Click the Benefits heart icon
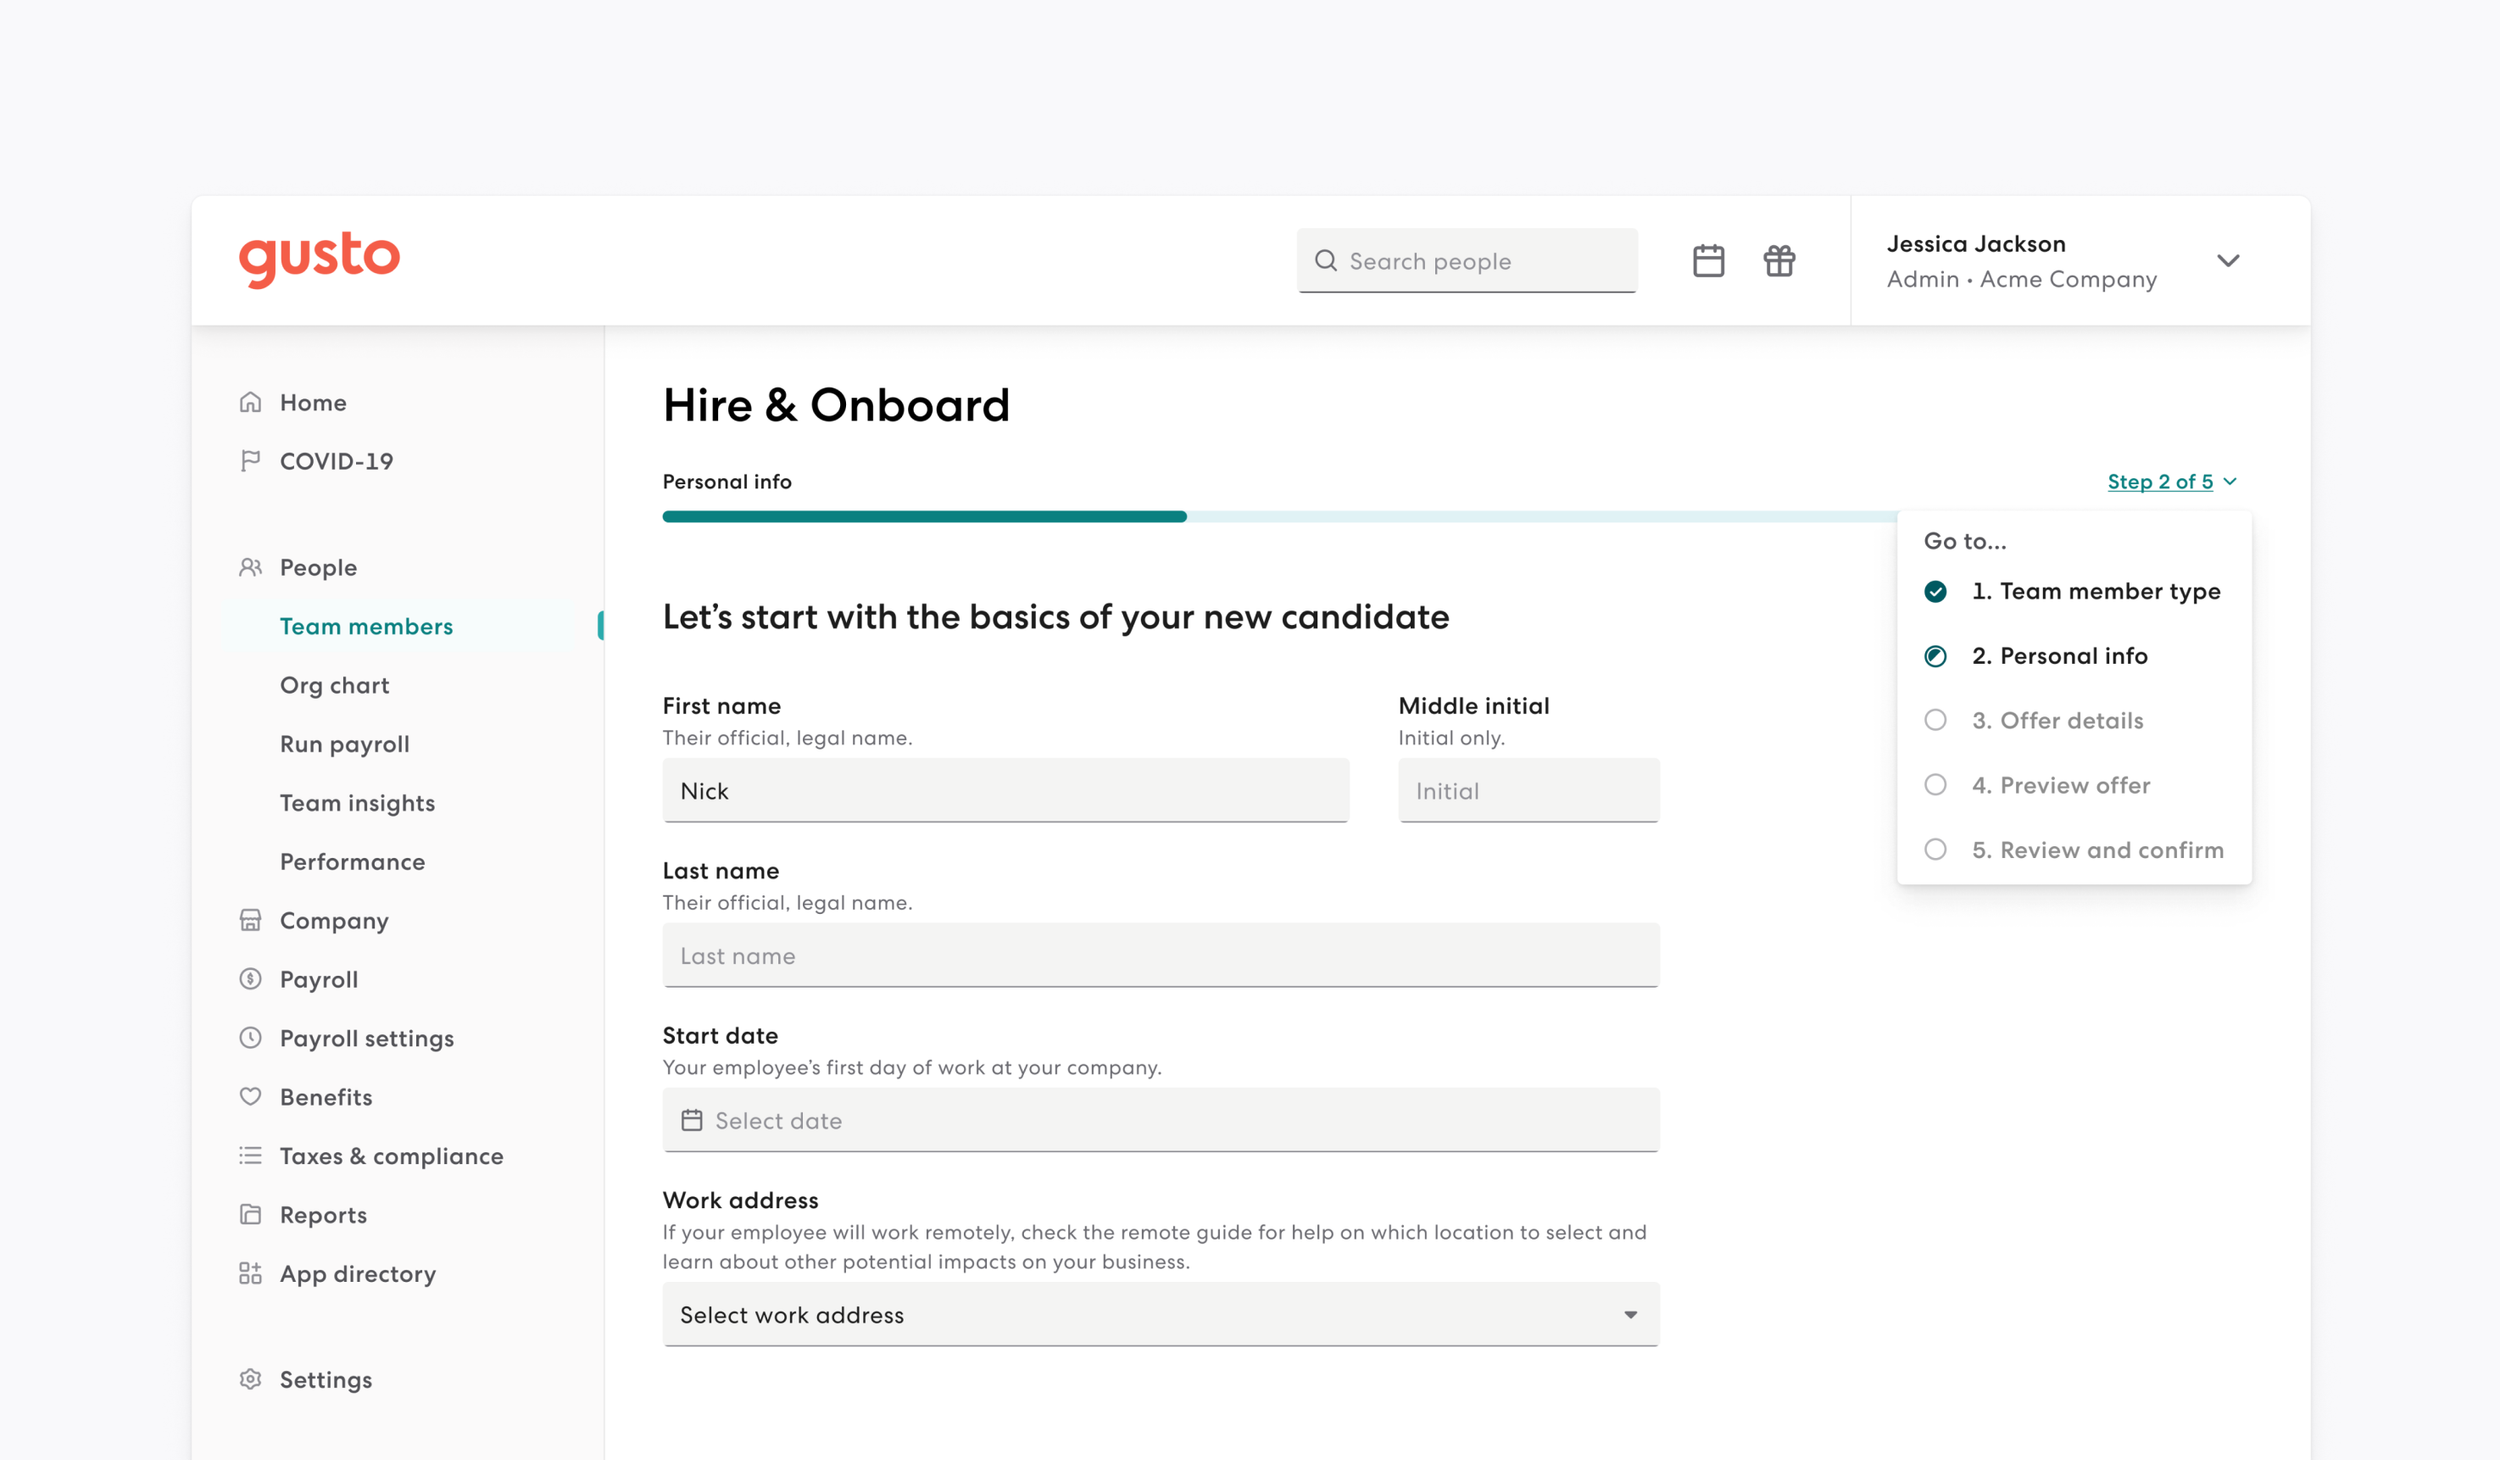 [x=250, y=1097]
